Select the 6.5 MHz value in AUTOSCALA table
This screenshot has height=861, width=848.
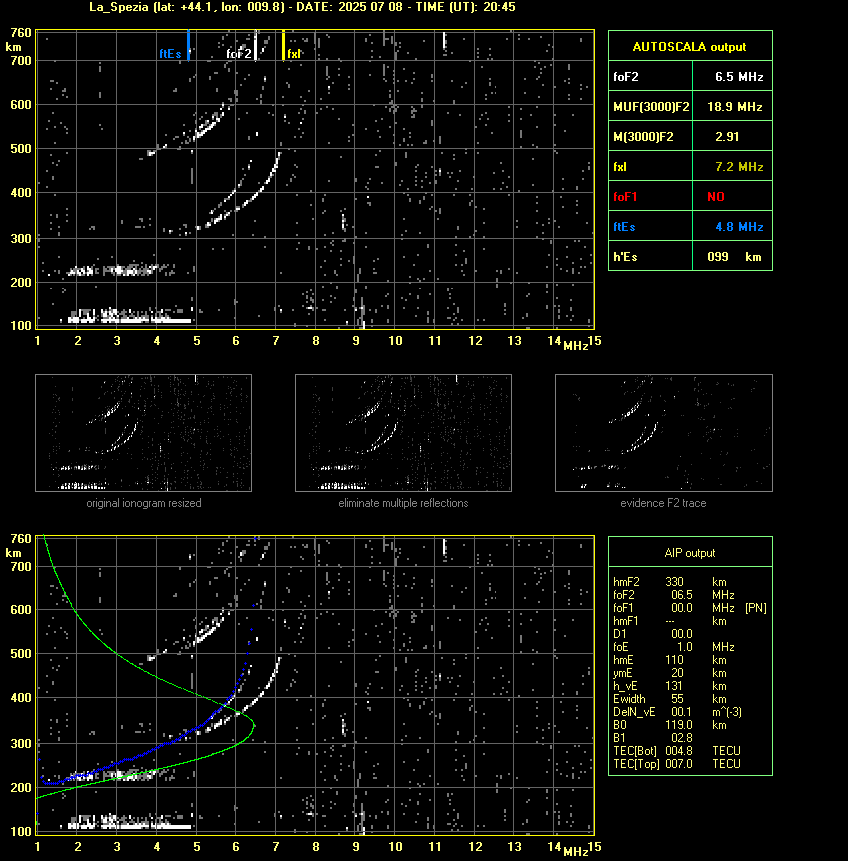739,77
